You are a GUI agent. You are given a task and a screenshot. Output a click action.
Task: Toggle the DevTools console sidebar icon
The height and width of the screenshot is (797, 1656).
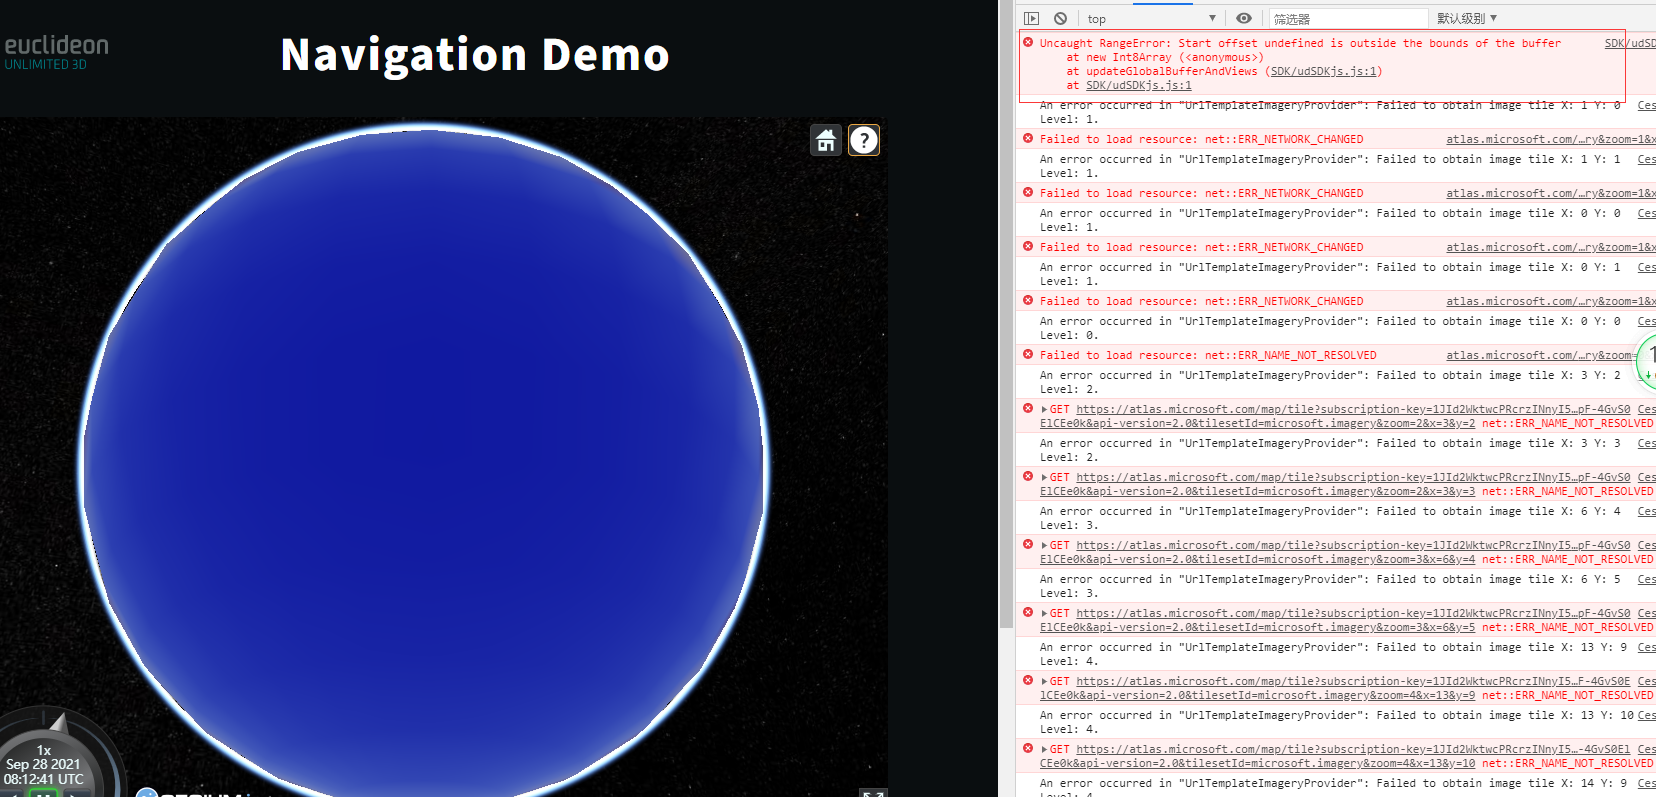[1032, 18]
